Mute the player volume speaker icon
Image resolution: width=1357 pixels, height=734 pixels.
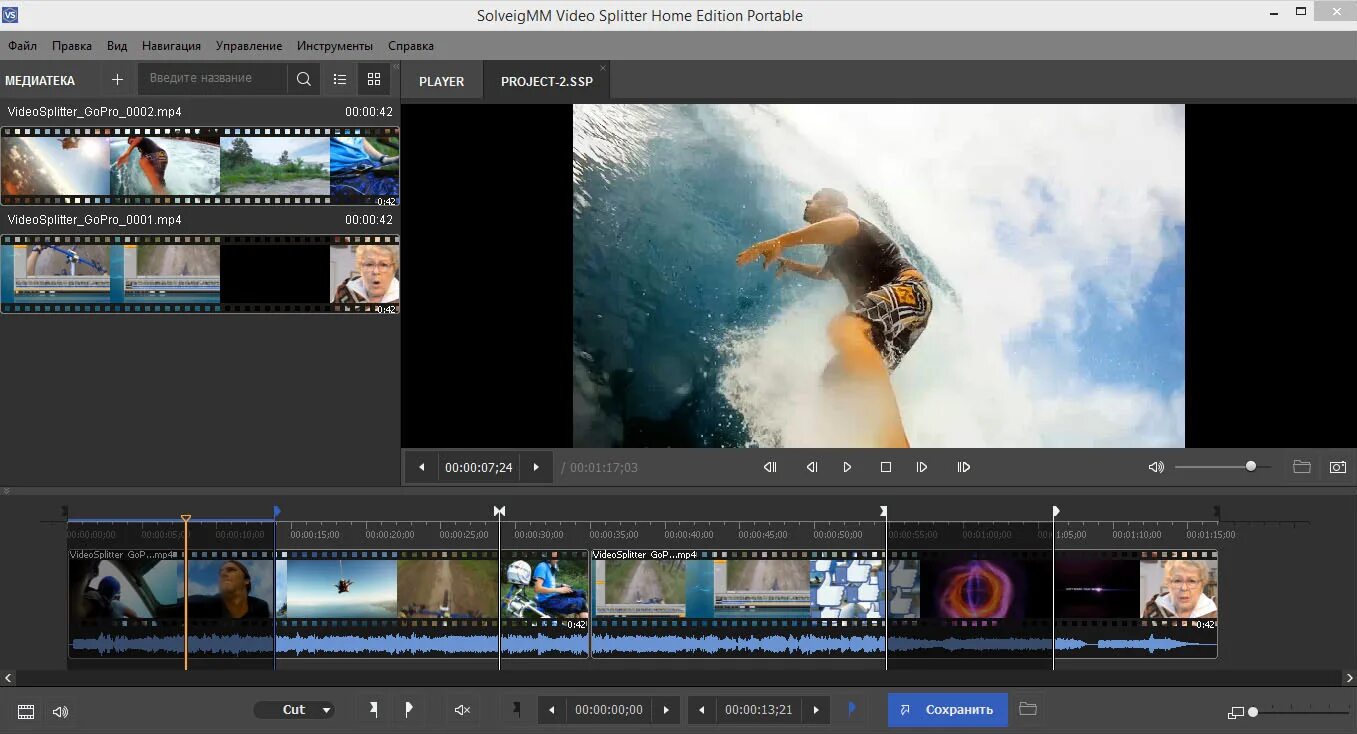1156,467
